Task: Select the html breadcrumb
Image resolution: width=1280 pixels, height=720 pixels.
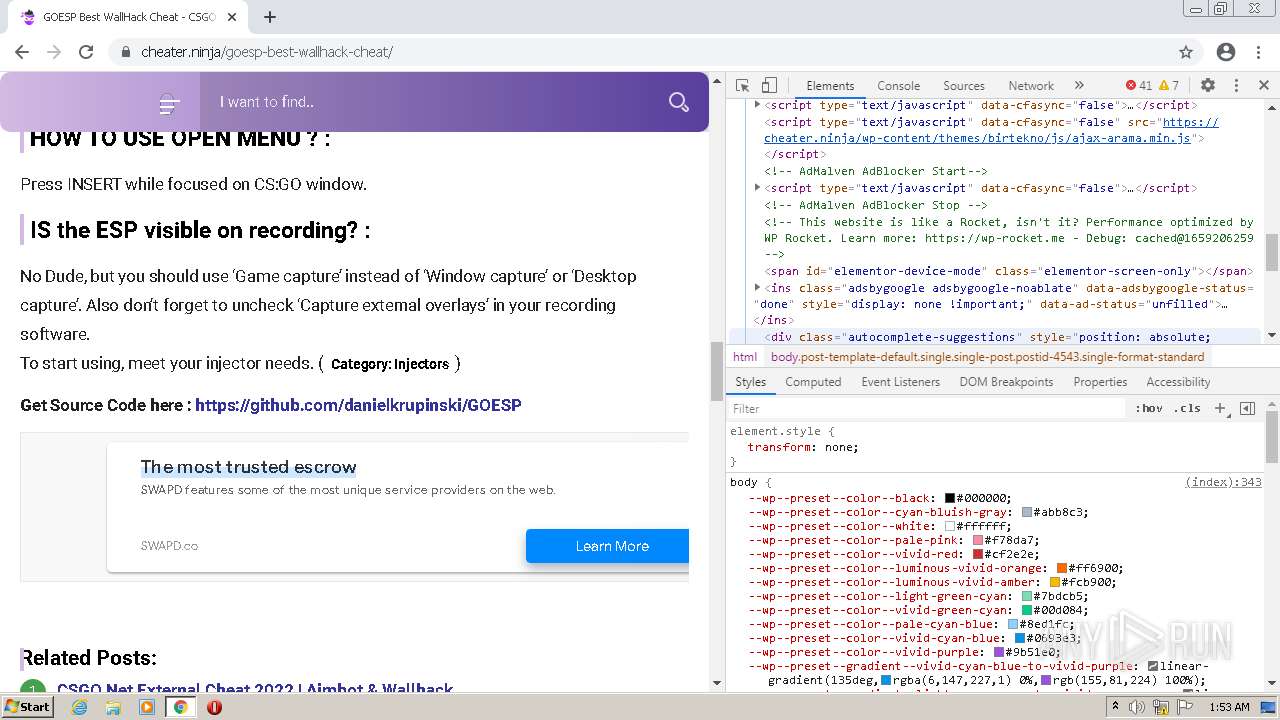Action: [x=745, y=356]
